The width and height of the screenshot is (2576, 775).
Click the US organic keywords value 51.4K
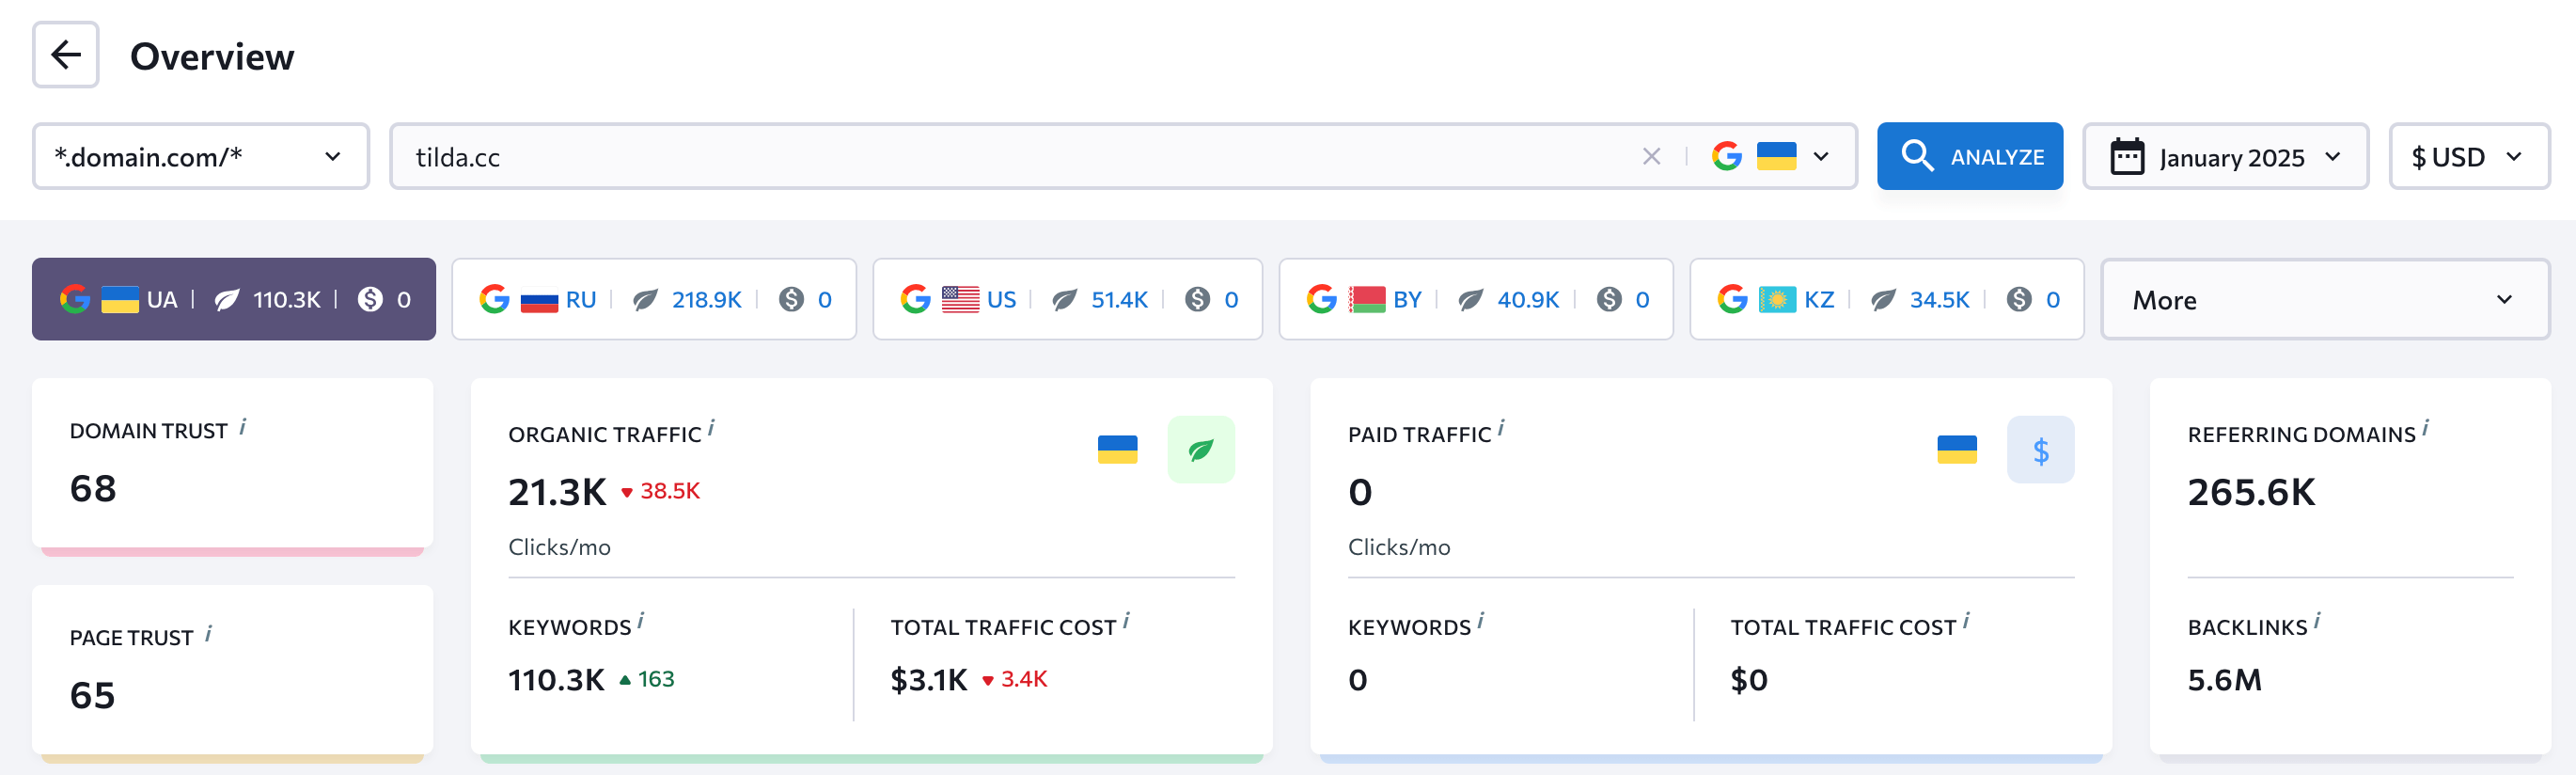coord(1119,299)
